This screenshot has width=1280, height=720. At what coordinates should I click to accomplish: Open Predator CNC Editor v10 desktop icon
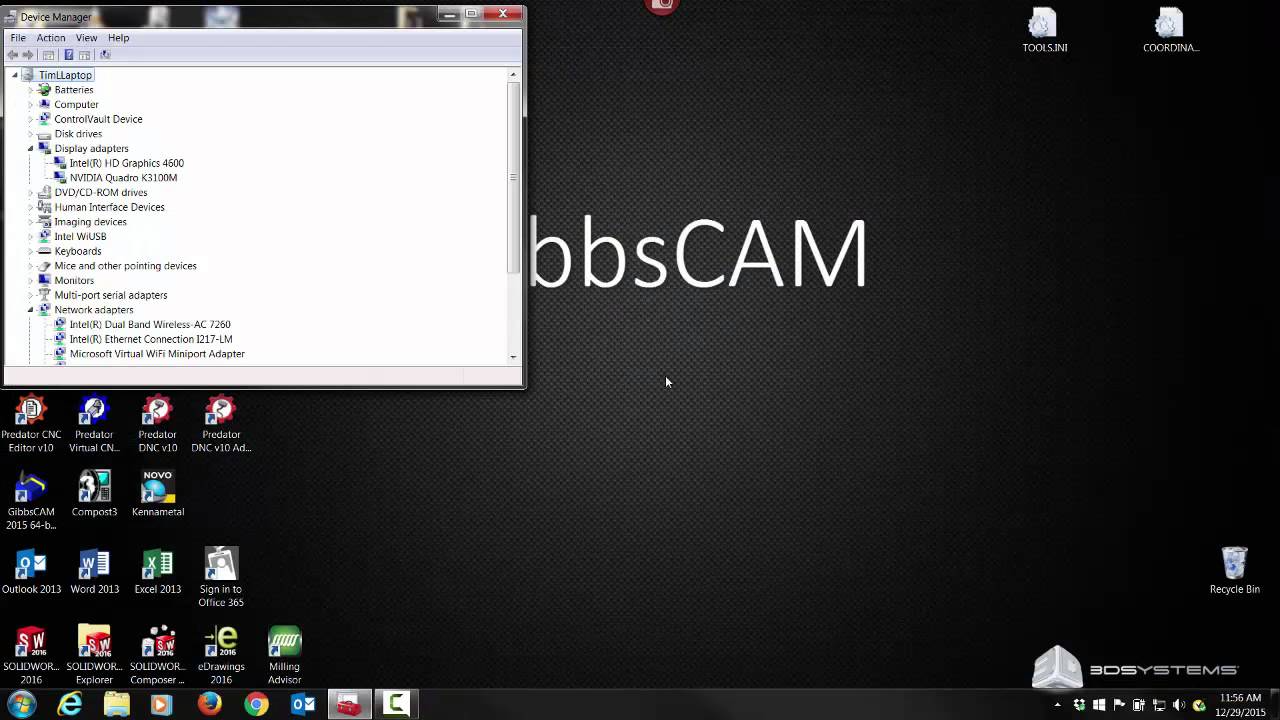point(31,424)
